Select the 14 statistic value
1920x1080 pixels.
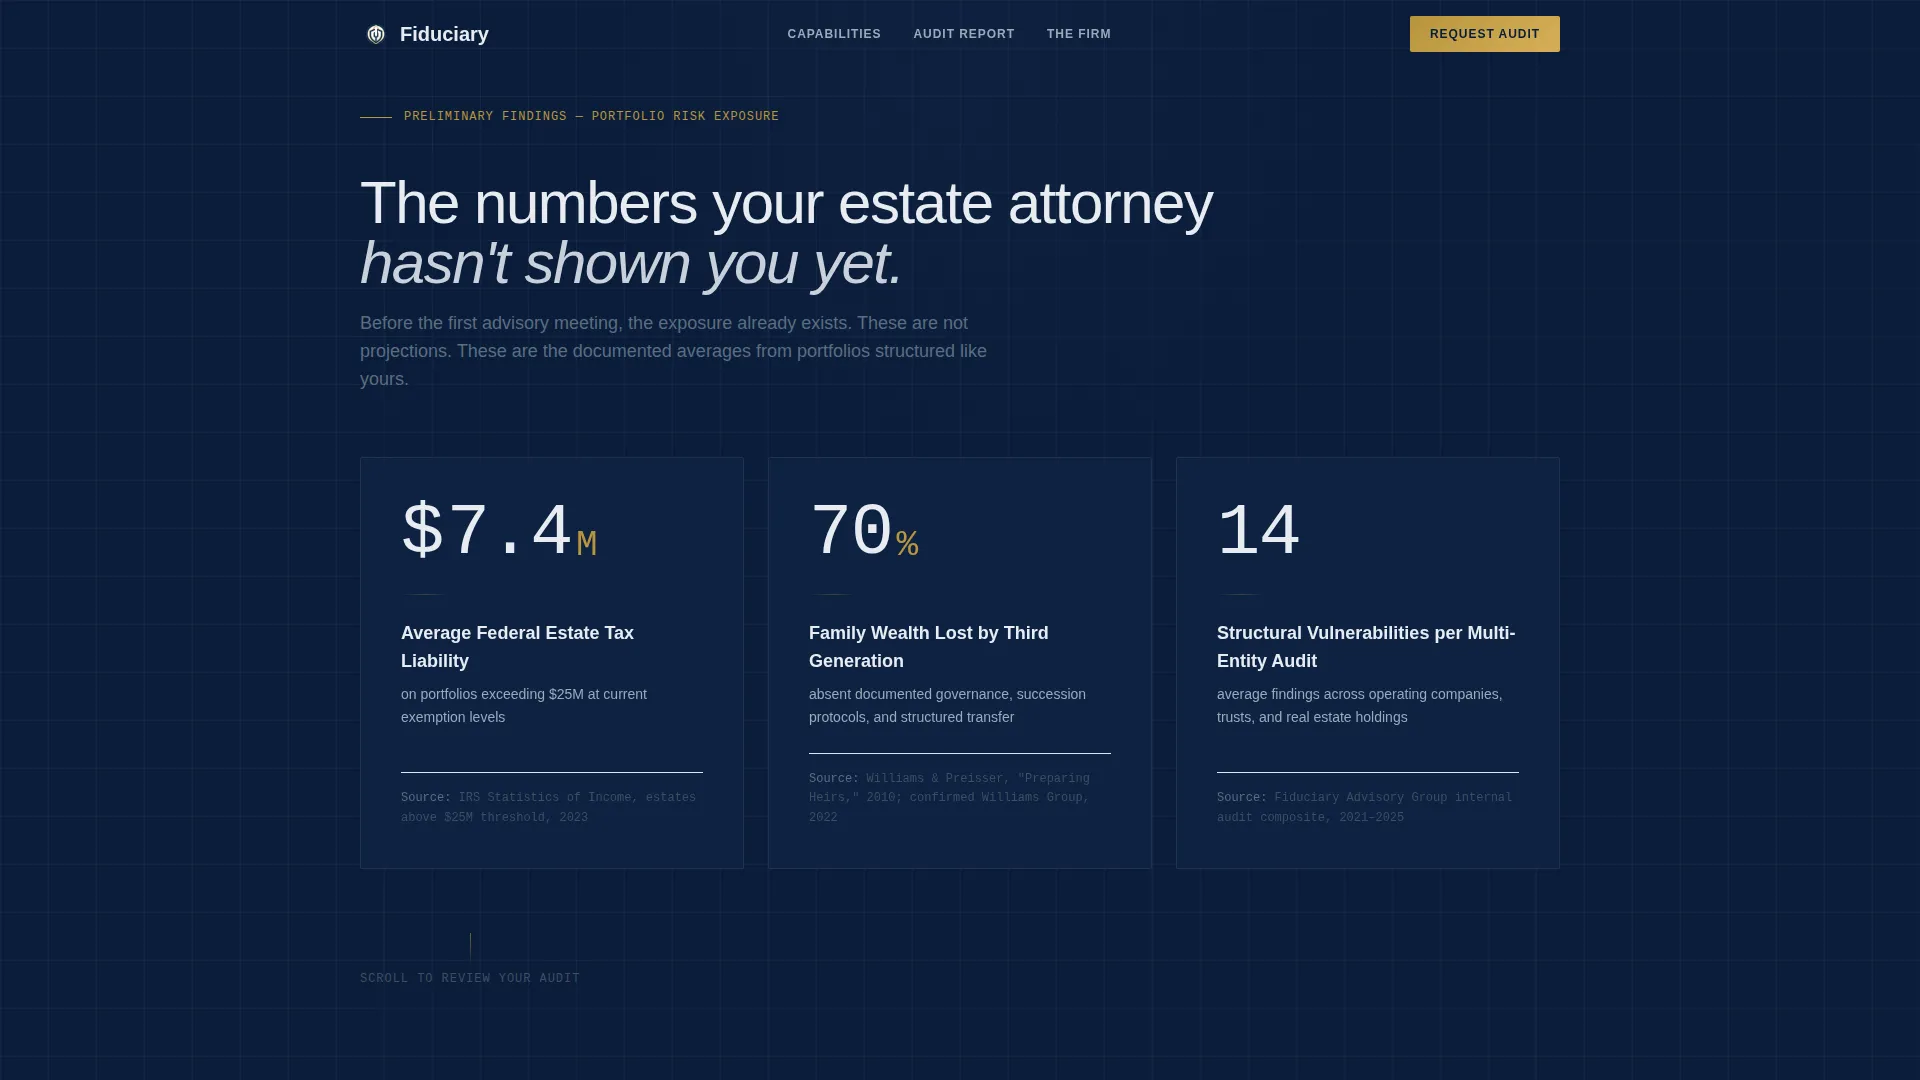pyautogui.click(x=1258, y=531)
